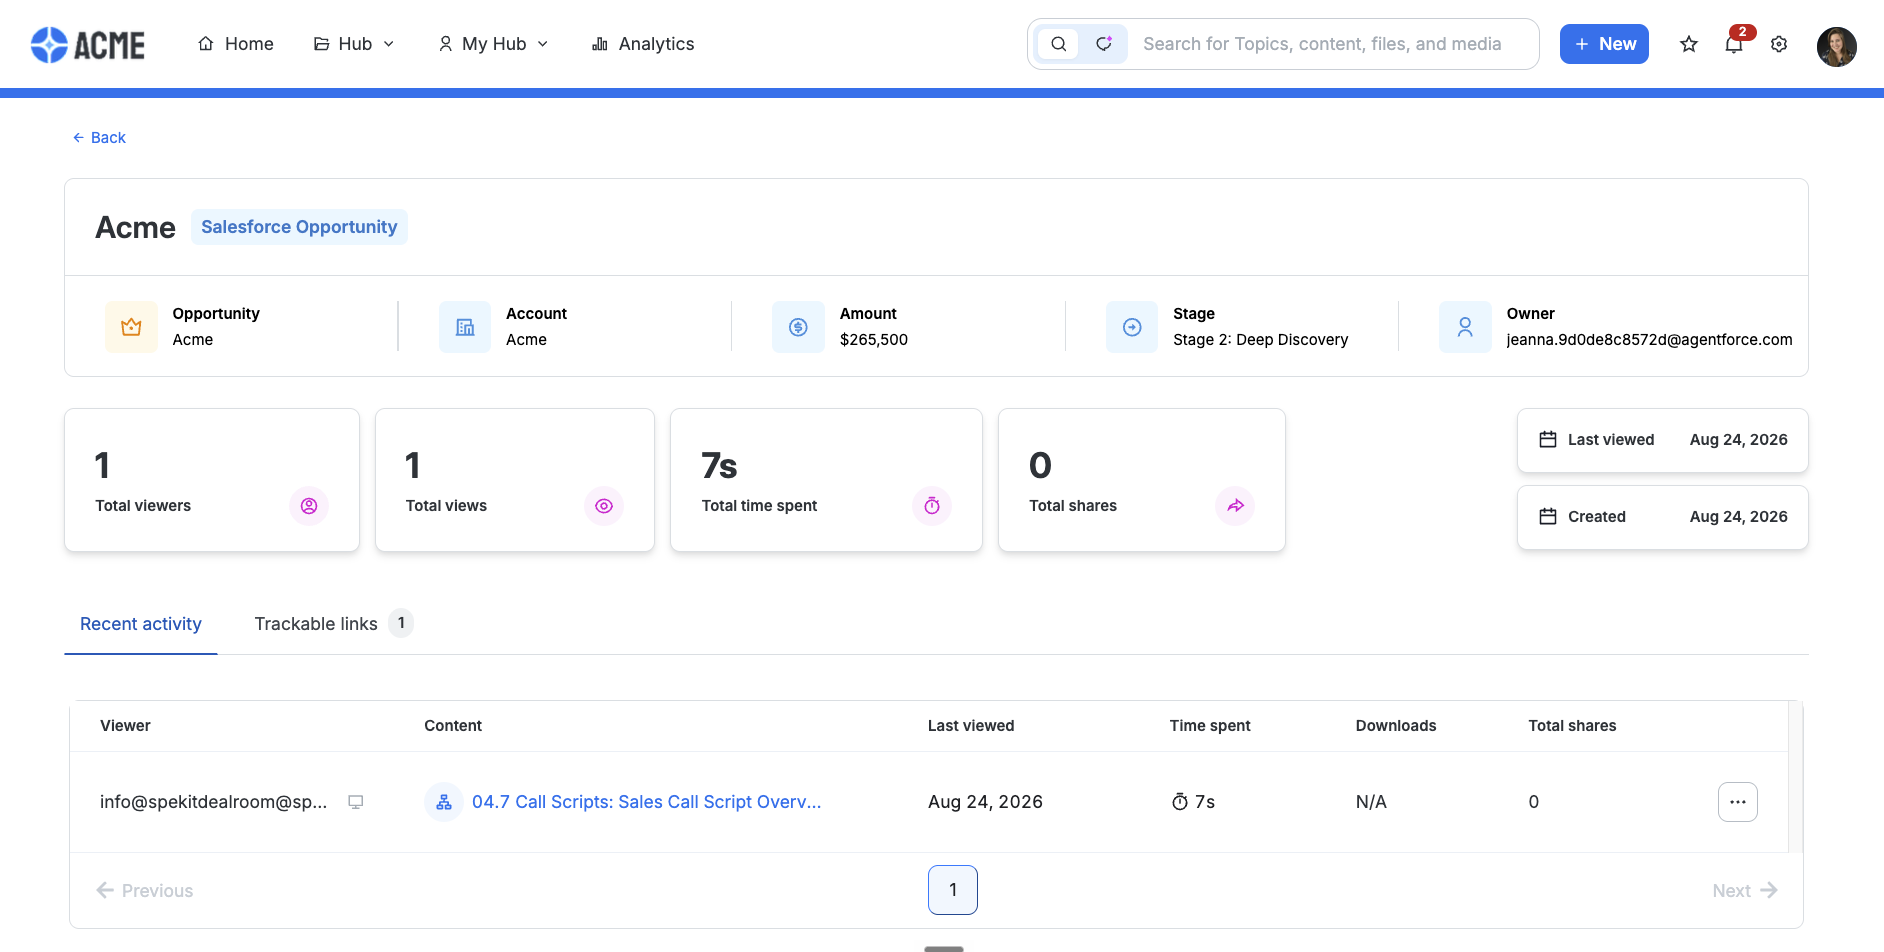Click the Stage arrow icon
The image size is (1884, 952).
tap(1132, 327)
